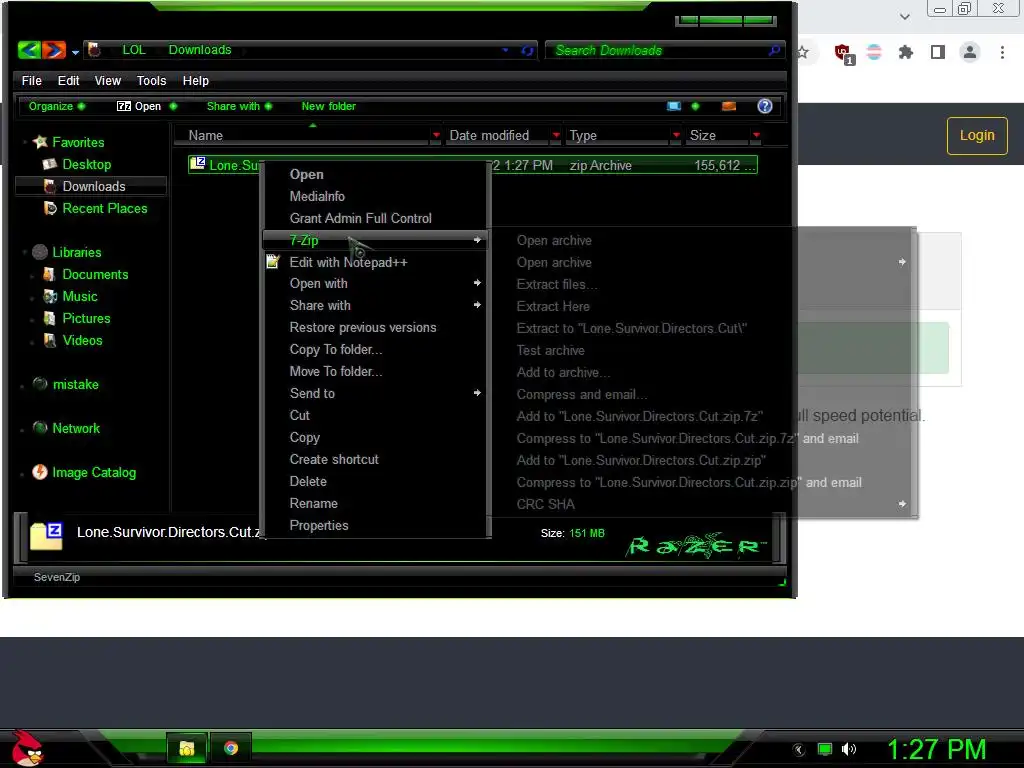Choose Extract Here in the 7-Zip submenu
This screenshot has height=768, width=1024.
(552, 306)
